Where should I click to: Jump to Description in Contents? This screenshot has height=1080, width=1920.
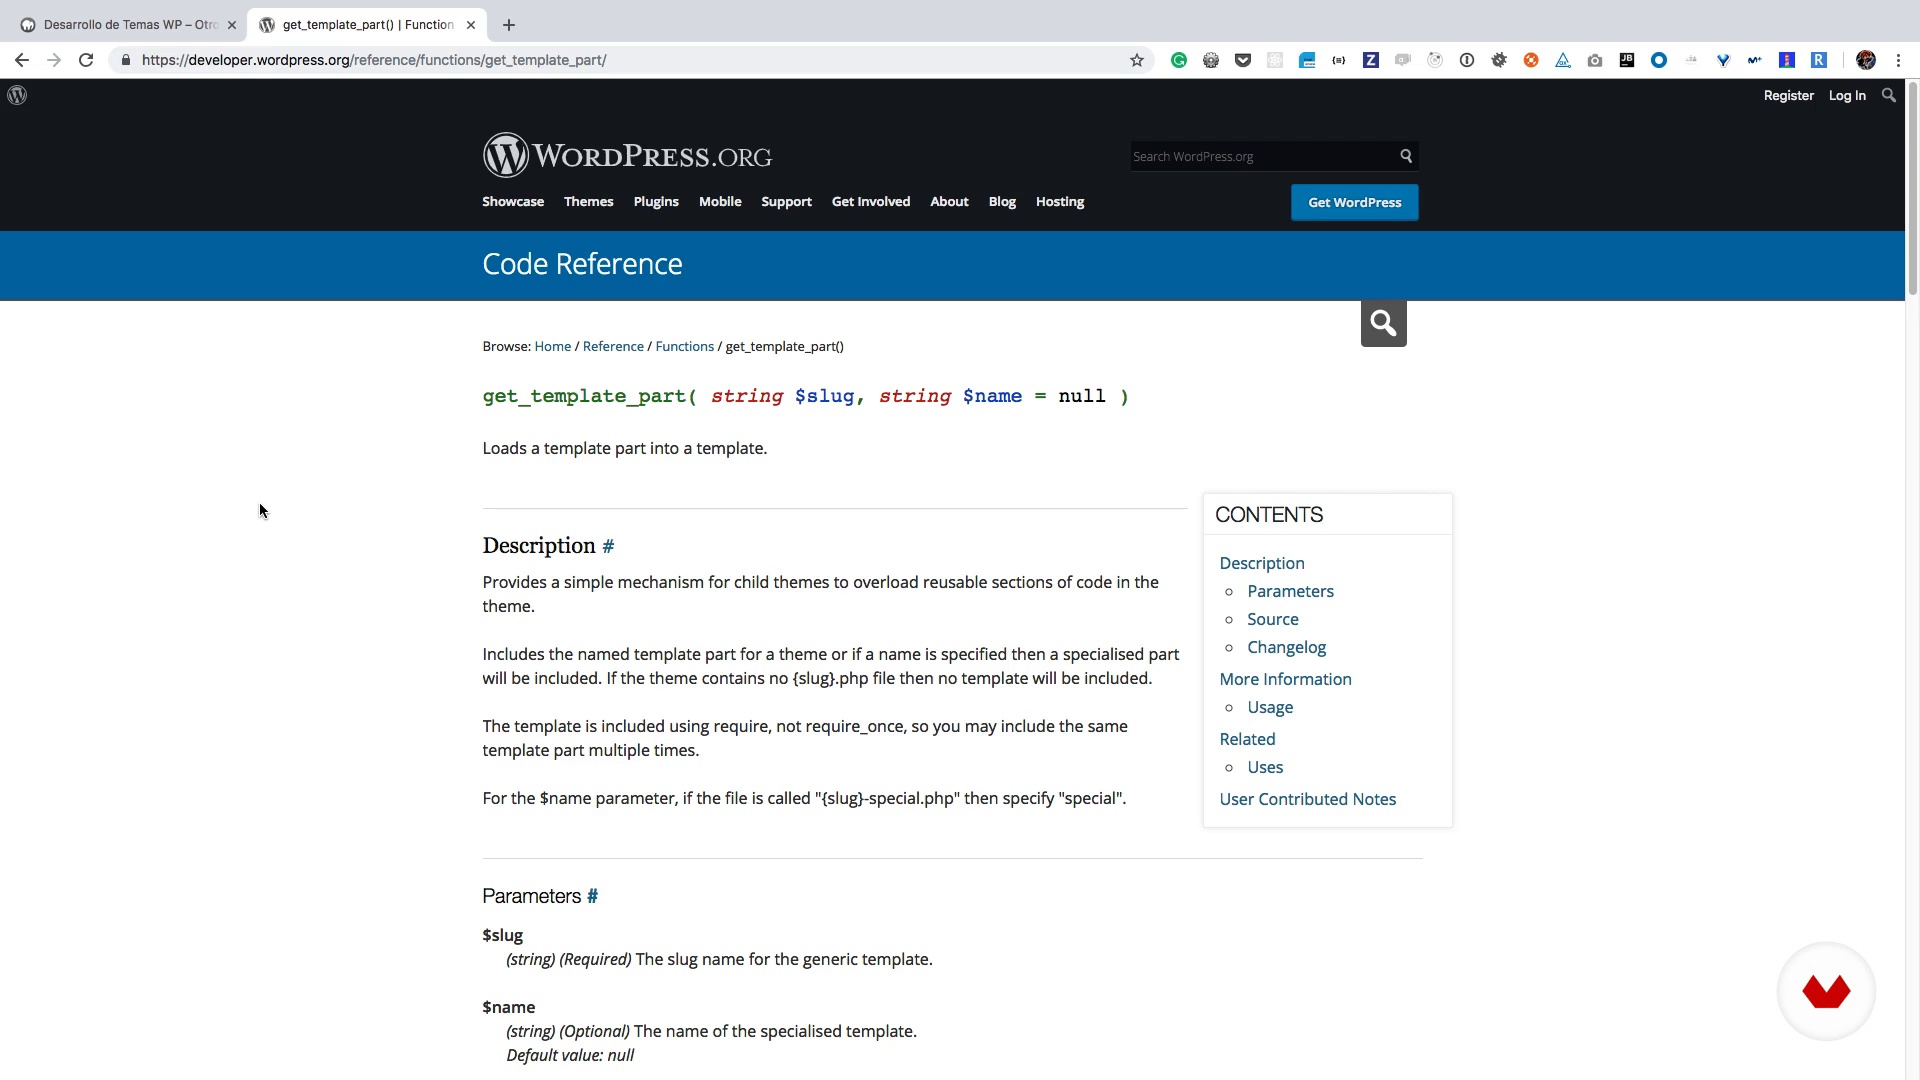point(1262,563)
